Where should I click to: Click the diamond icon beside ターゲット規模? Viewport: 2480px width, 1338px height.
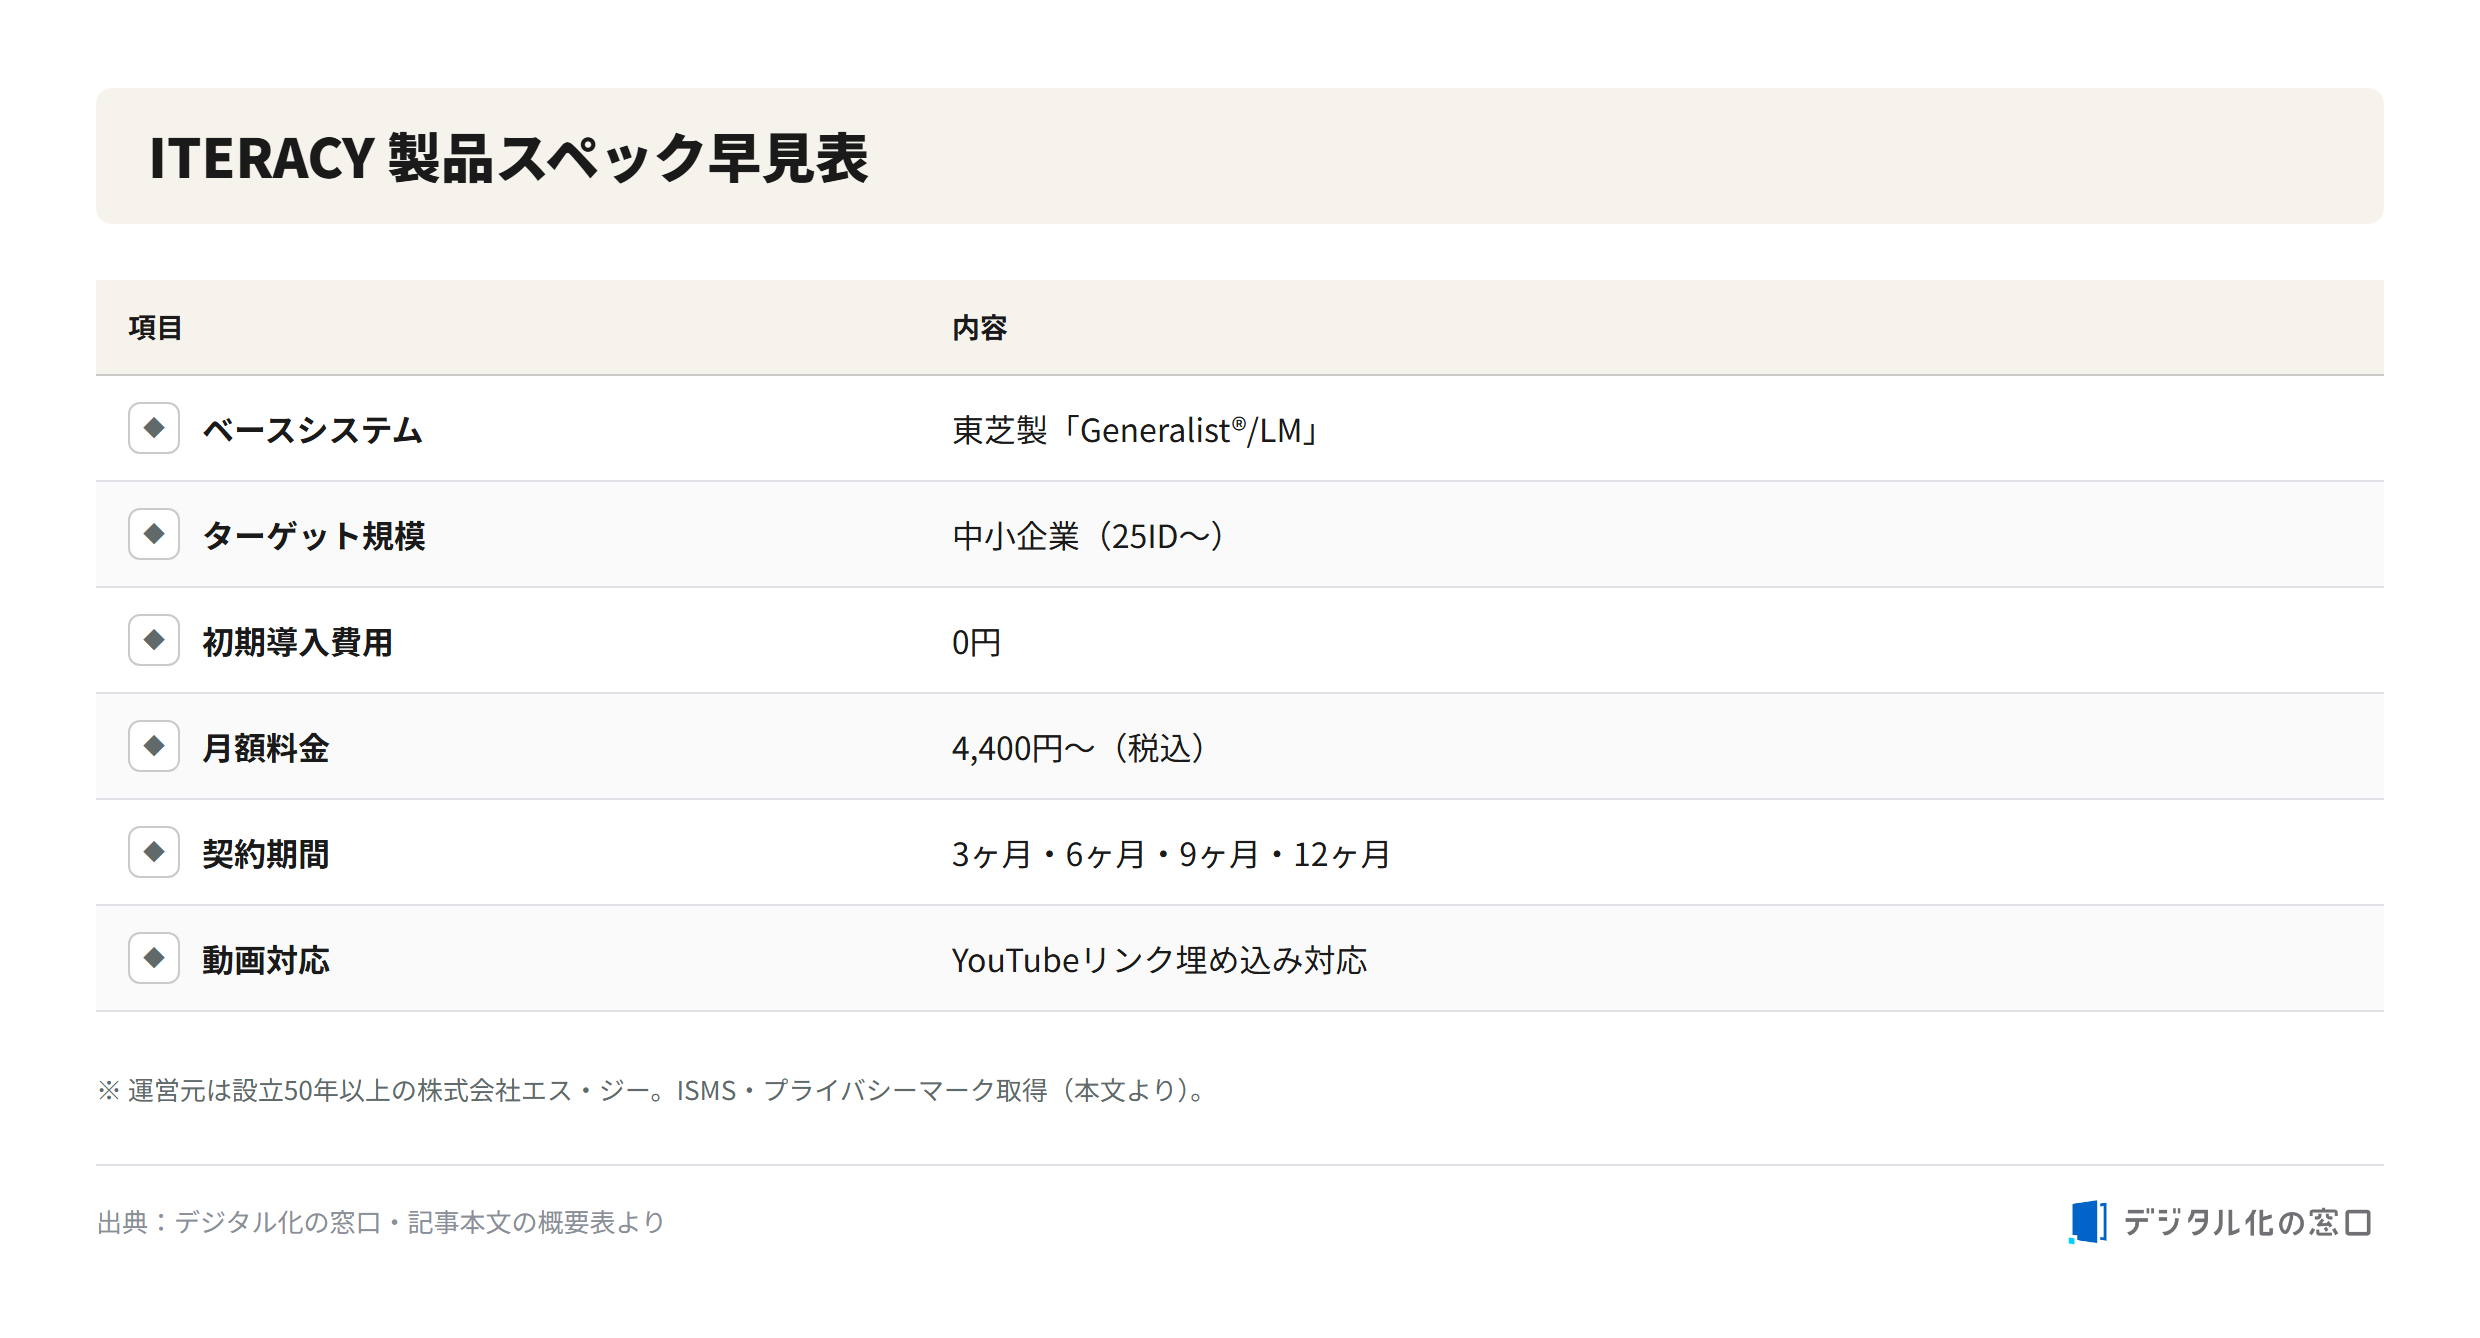(x=154, y=534)
